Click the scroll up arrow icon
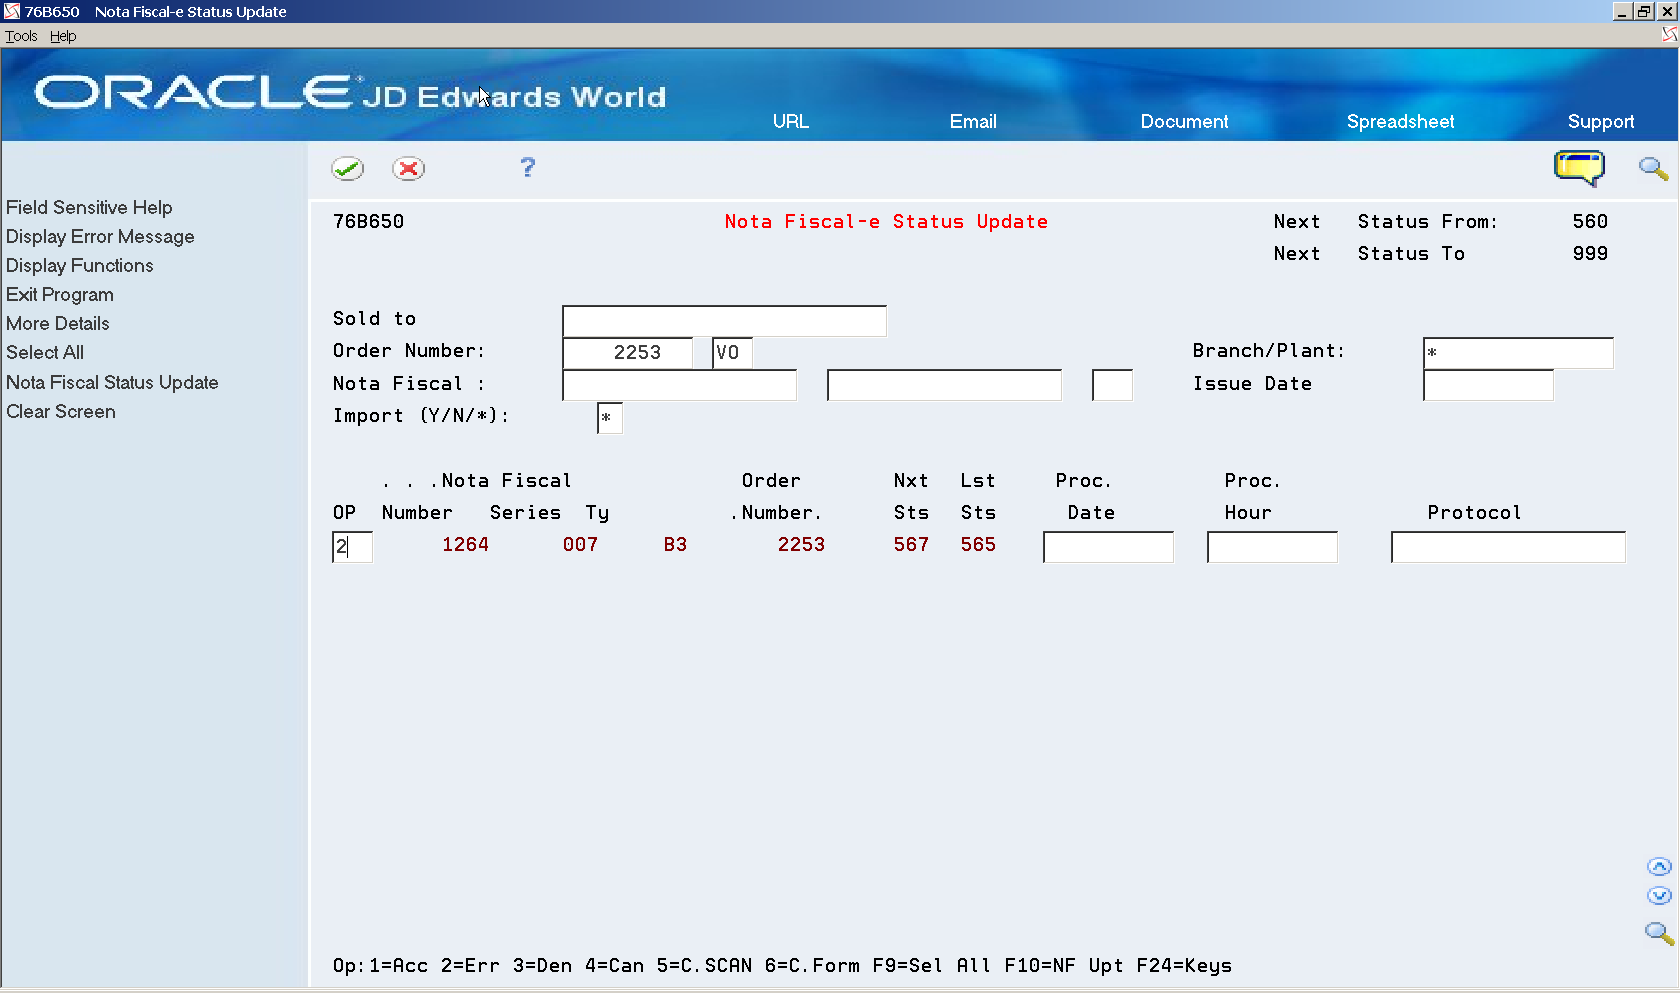Viewport: 1680px width, 993px height. click(x=1659, y=867)
